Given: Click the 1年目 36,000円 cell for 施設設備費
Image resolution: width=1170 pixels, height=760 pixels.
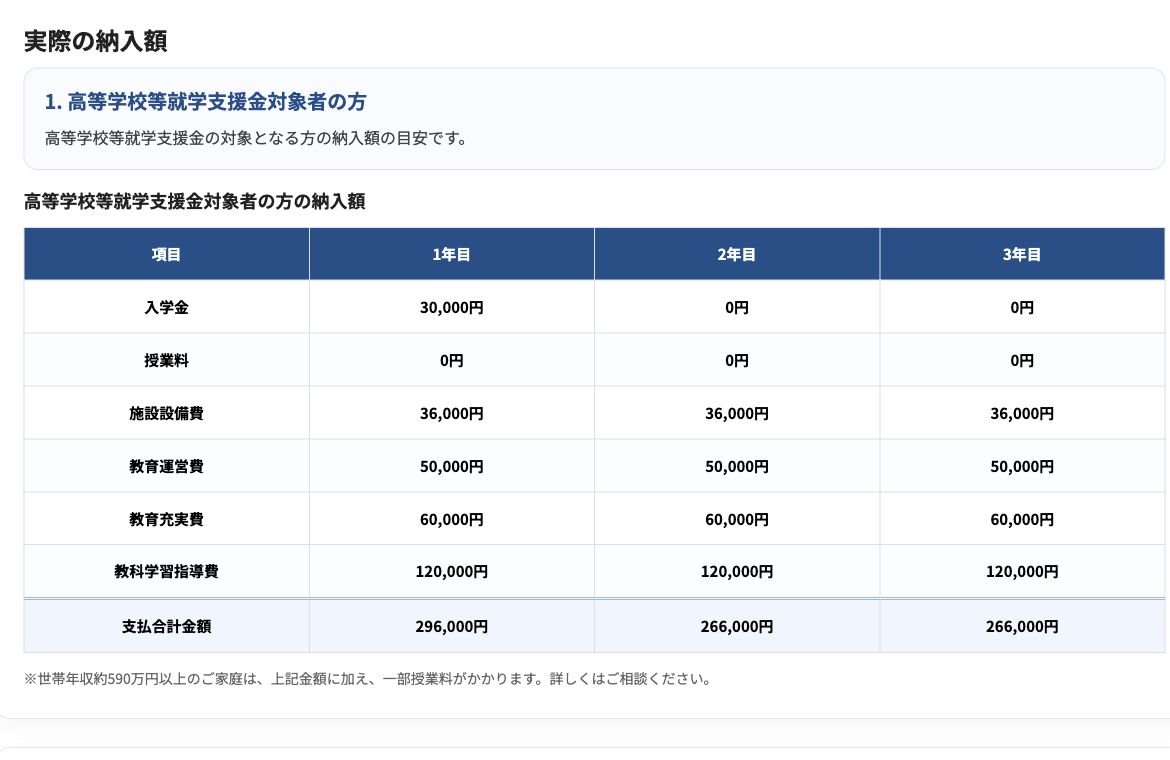Looking at the screenshot, I should pyautogui.click(x=451, y=413).
